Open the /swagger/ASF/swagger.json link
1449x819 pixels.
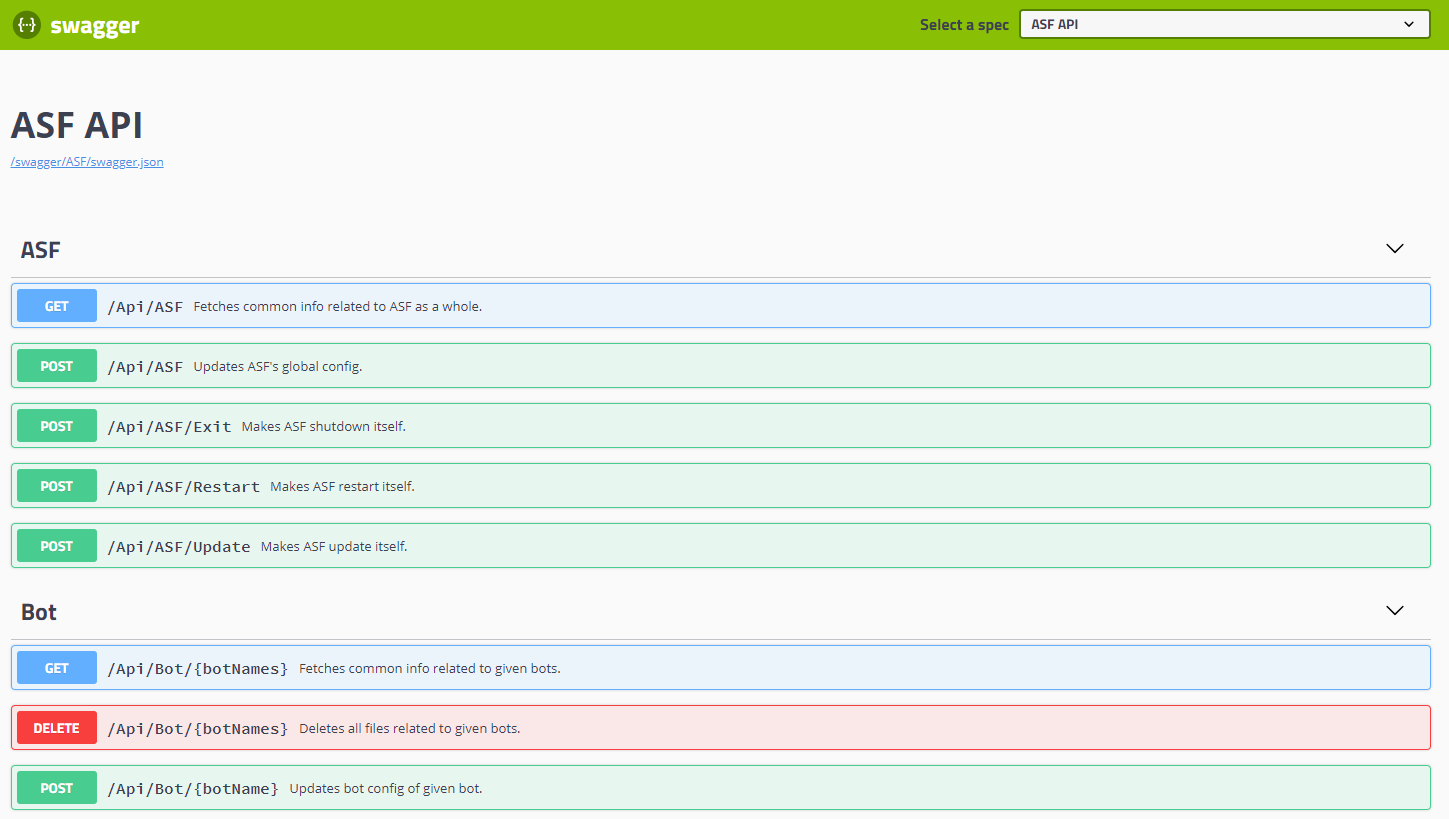(x=87, y=162)
